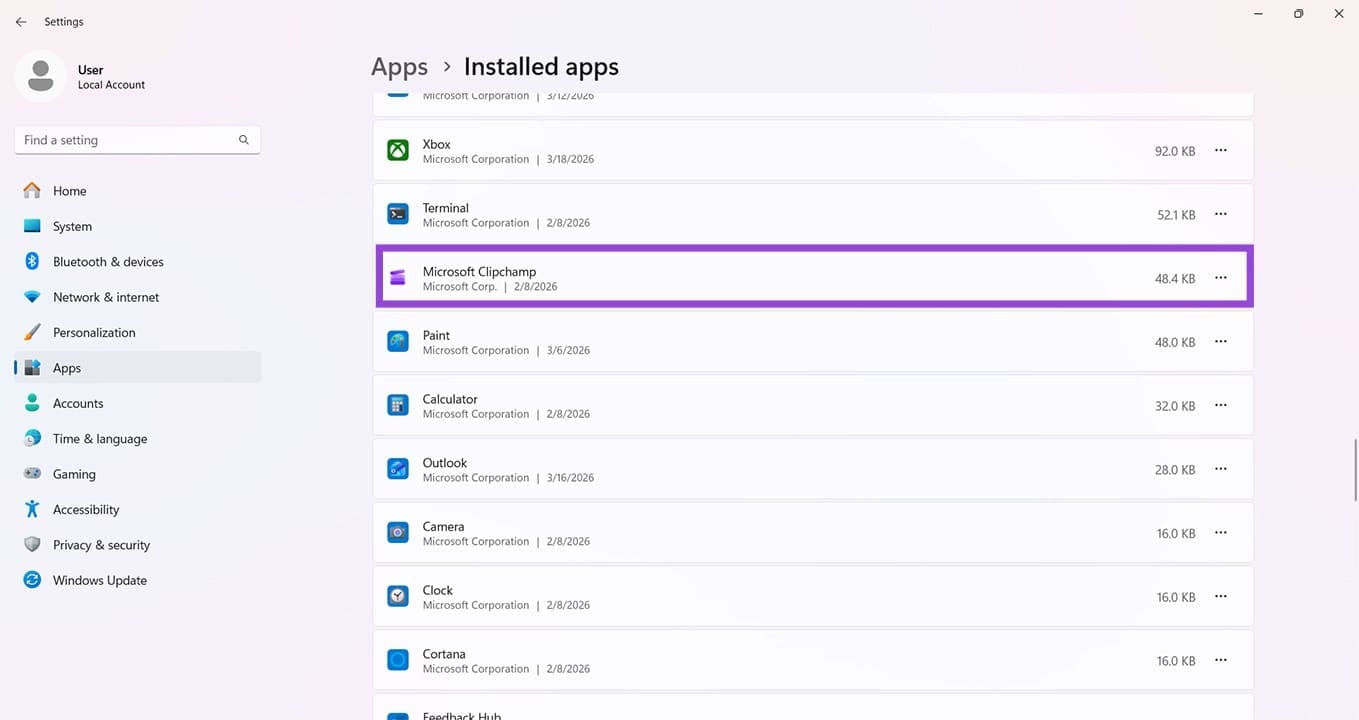Navigate to Apps breadcrumb link
This screenshot has height=720, width=1359.
[x=399, y=67]
